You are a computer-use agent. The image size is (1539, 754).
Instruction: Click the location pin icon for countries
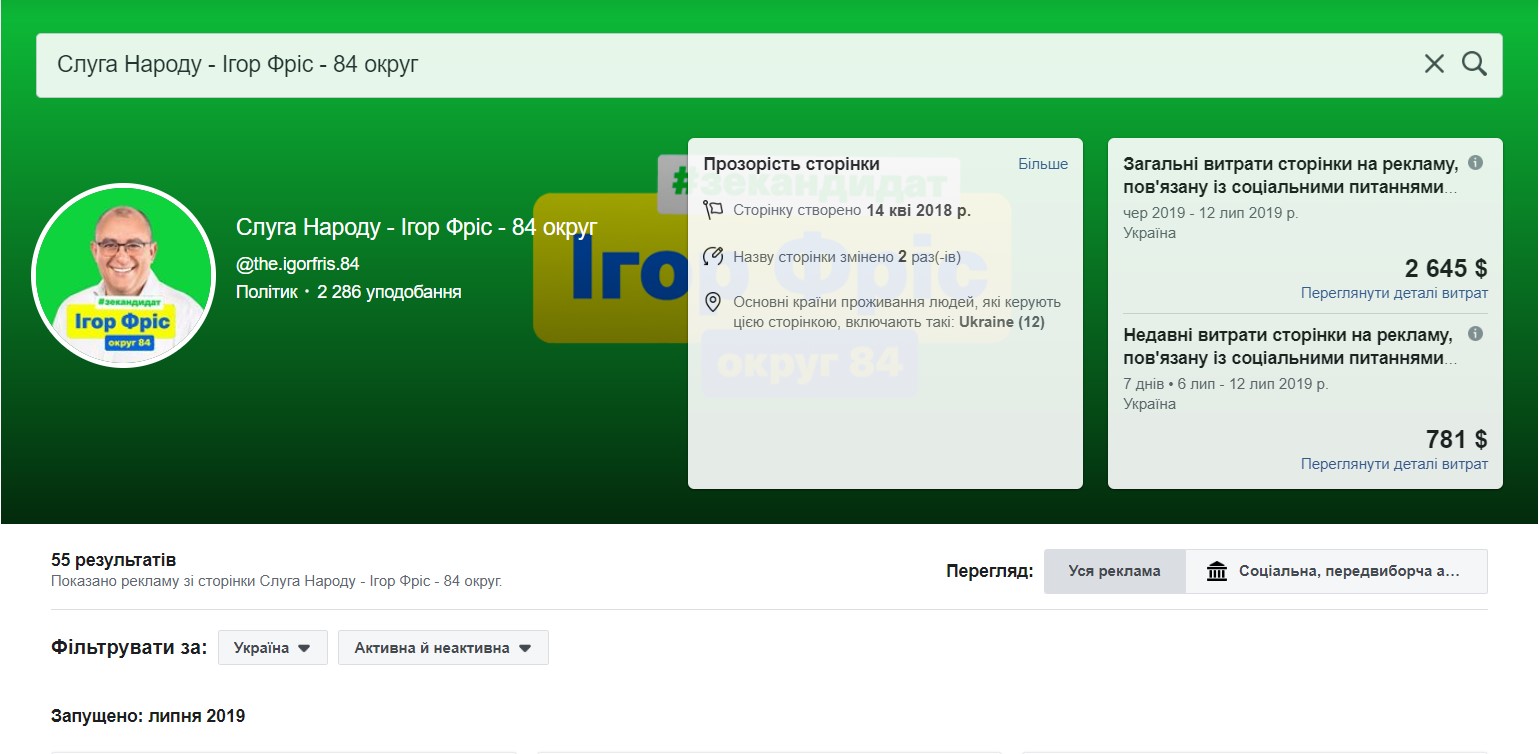click(713, 302)
